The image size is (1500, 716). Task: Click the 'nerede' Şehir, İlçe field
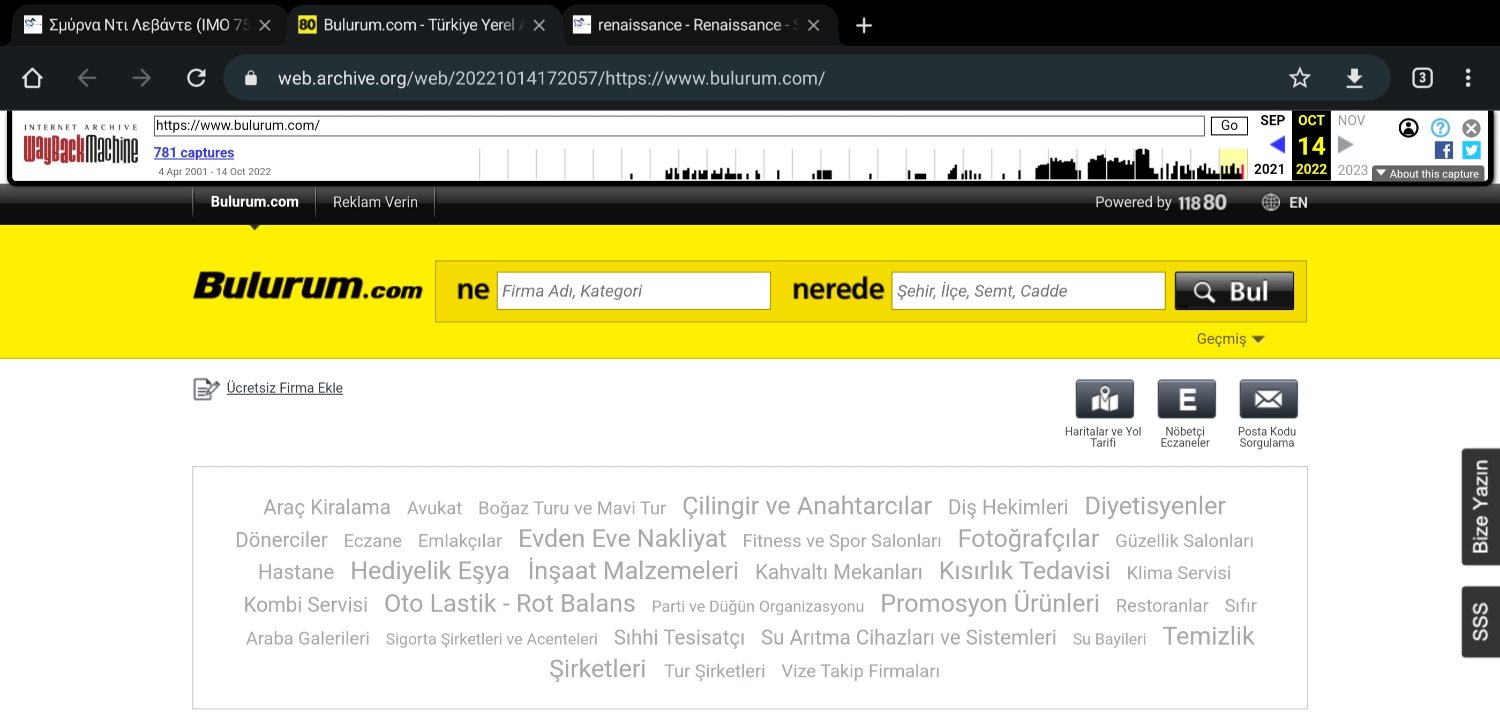click(1028, 291)
